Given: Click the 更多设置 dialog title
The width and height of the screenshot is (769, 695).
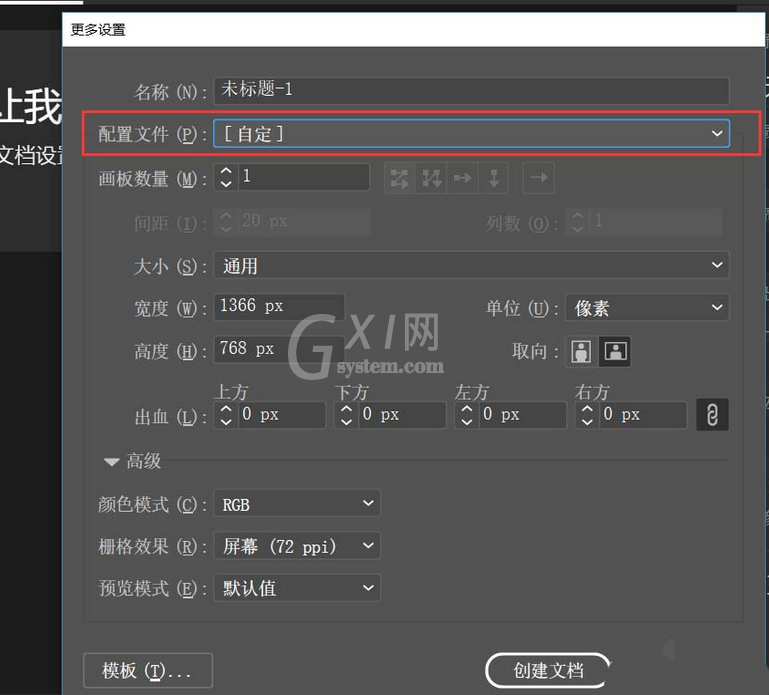Looking at the screenshot, I should tap(98, 30).
